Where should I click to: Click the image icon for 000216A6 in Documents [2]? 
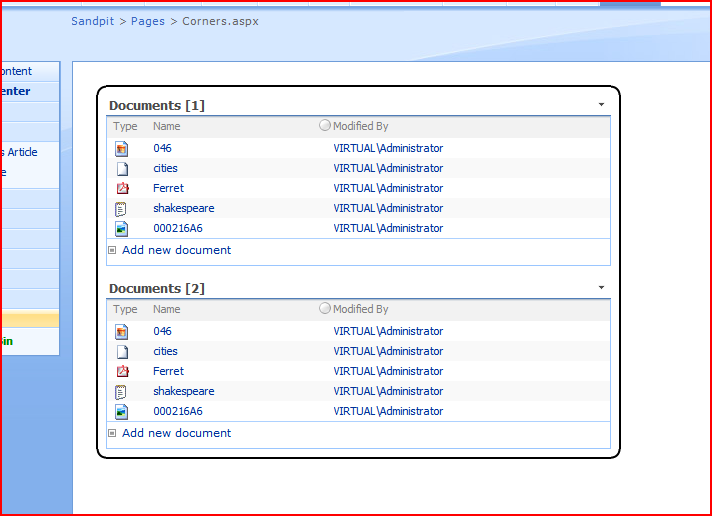[122, 412]
